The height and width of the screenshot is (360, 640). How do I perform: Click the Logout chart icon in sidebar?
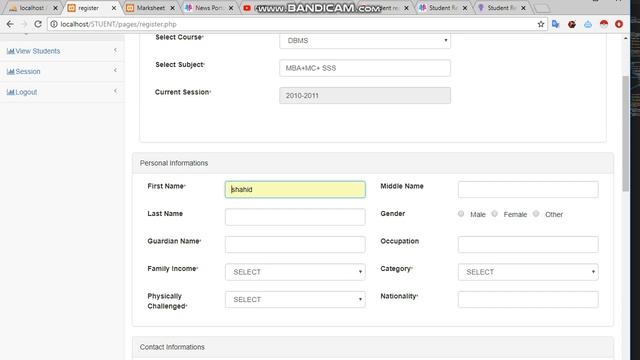point(11,92)
